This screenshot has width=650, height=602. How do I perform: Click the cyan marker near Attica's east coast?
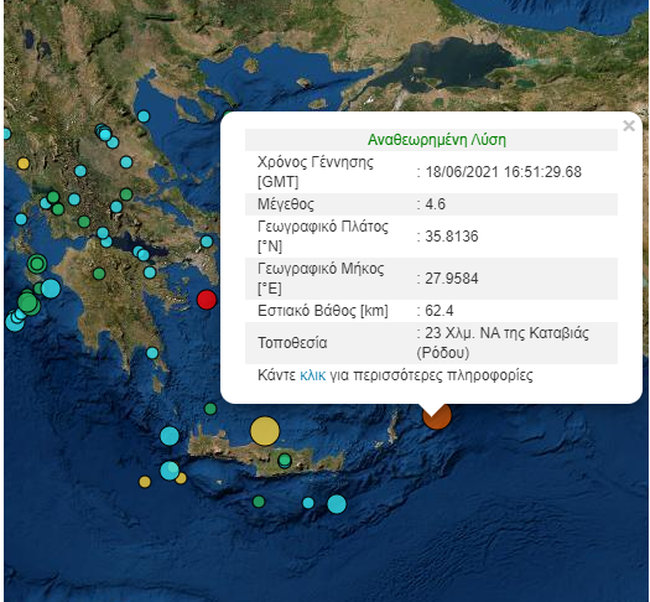(x=206, y=241)
